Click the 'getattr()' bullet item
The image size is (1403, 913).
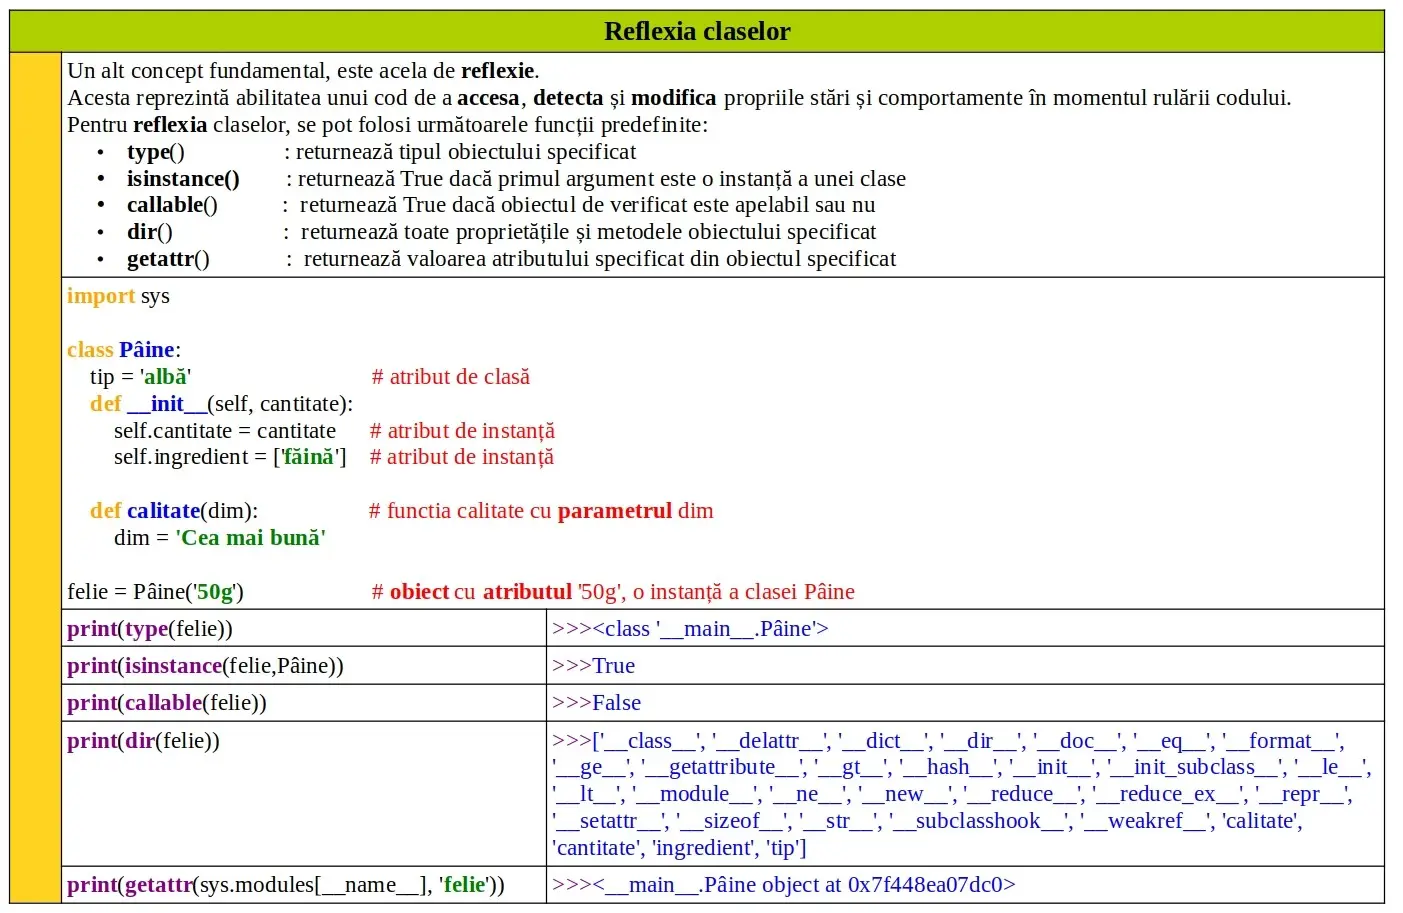tap(168, 259)
